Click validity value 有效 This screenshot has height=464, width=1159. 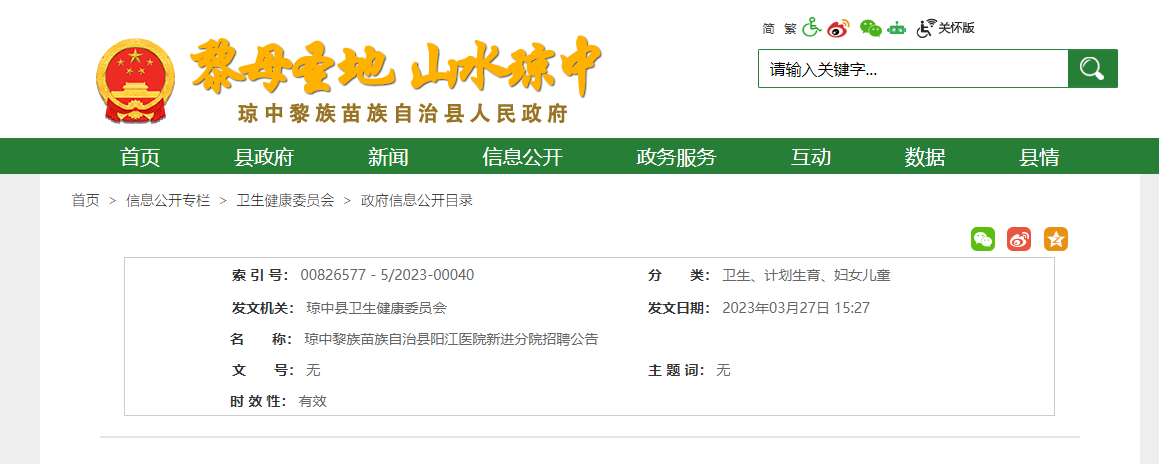313,401
